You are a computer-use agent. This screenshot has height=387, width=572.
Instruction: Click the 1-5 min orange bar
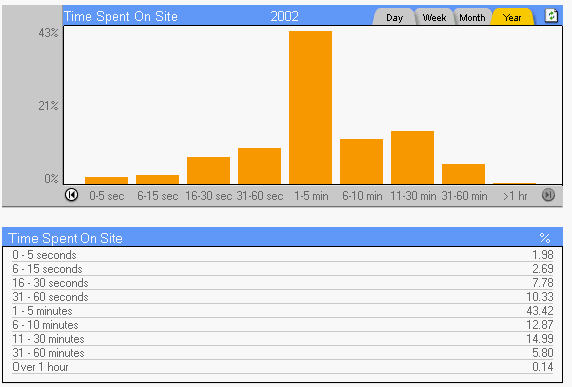tap(310, 108)
